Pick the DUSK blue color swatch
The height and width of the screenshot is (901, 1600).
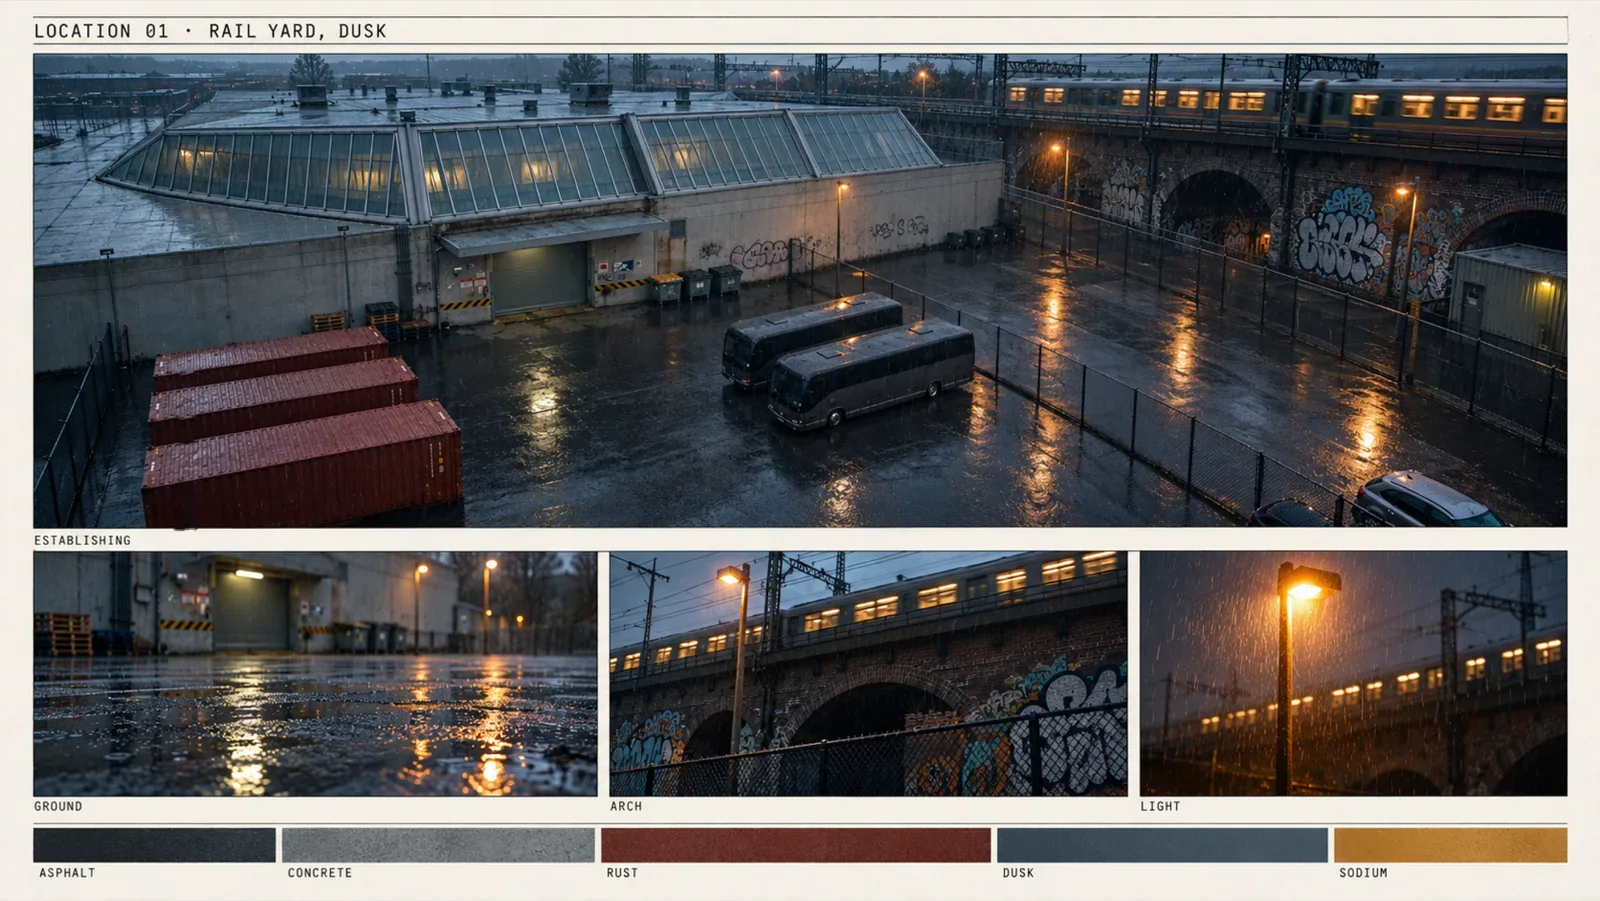point(1162,845)
